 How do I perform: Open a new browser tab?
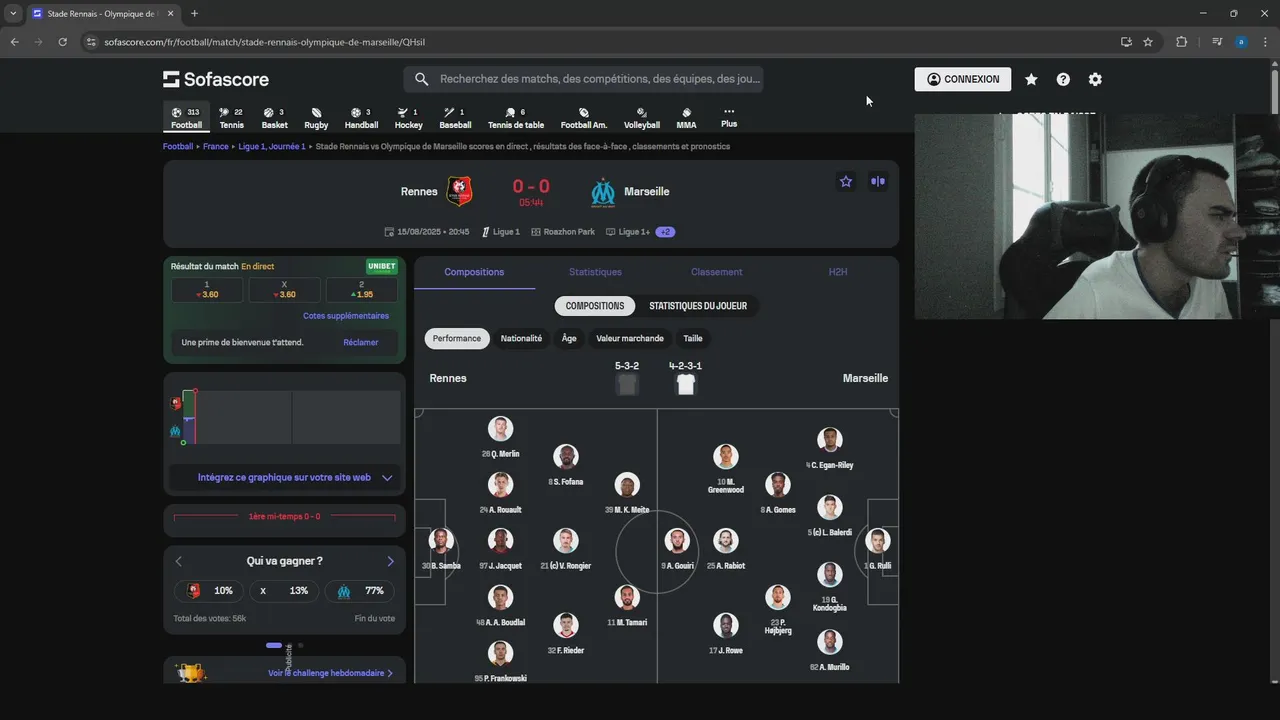(x=194, y=14)
